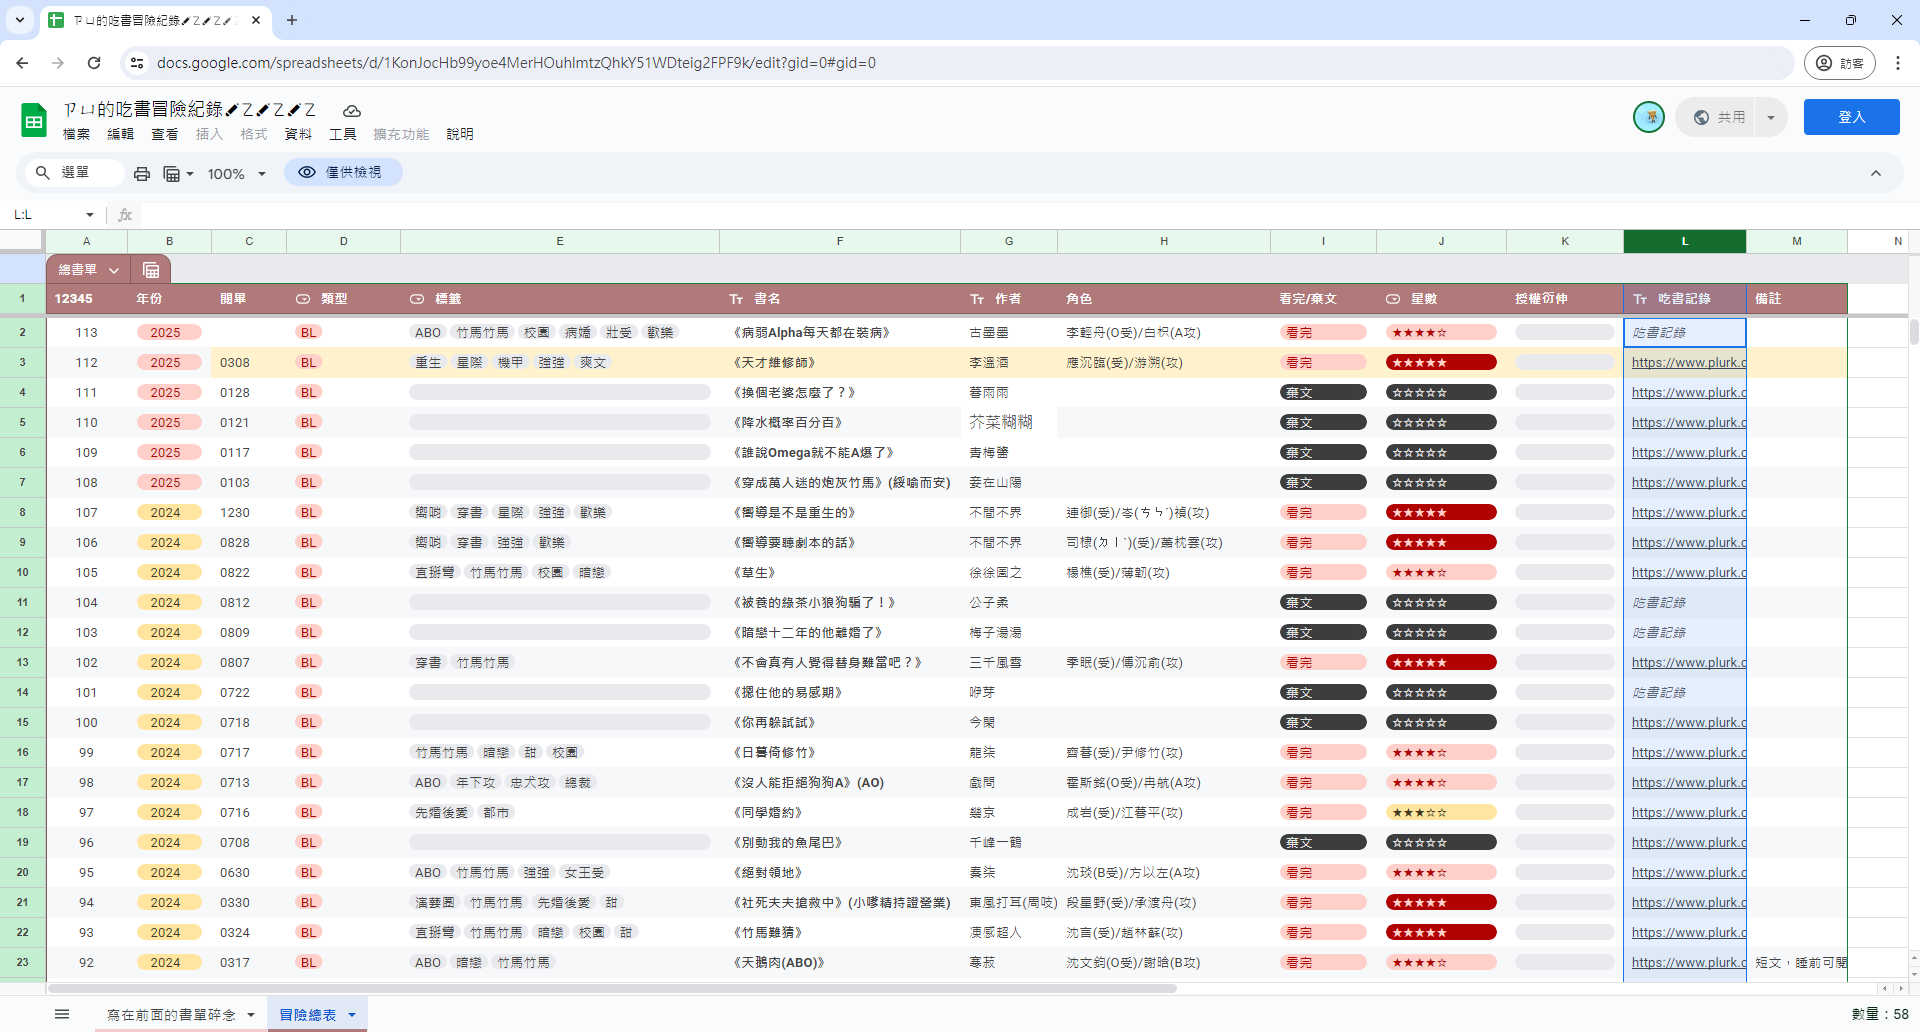The width and height of the screenshot is (1920, 1032).
Task: Click the 看完 chip in row 2
Action: pyautogui.click(x=1323, y=332)
